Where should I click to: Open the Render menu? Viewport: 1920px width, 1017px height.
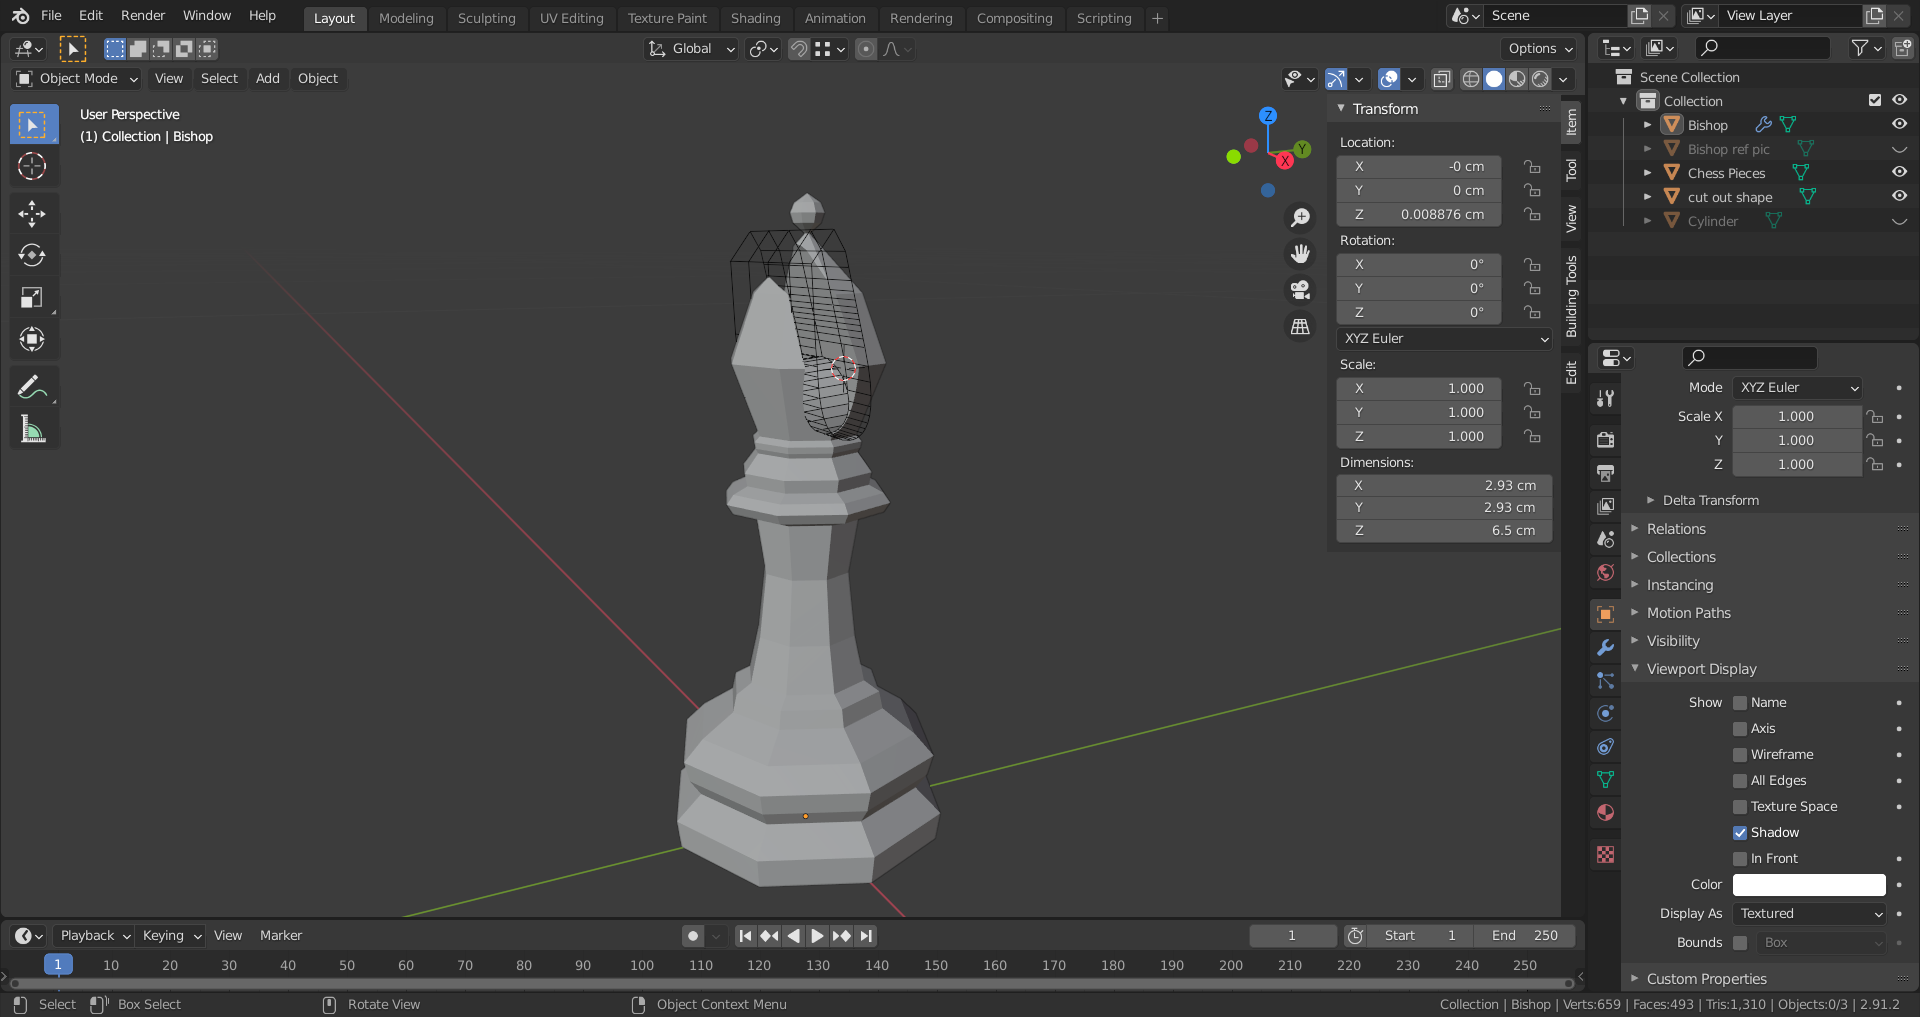coord(143,16)
